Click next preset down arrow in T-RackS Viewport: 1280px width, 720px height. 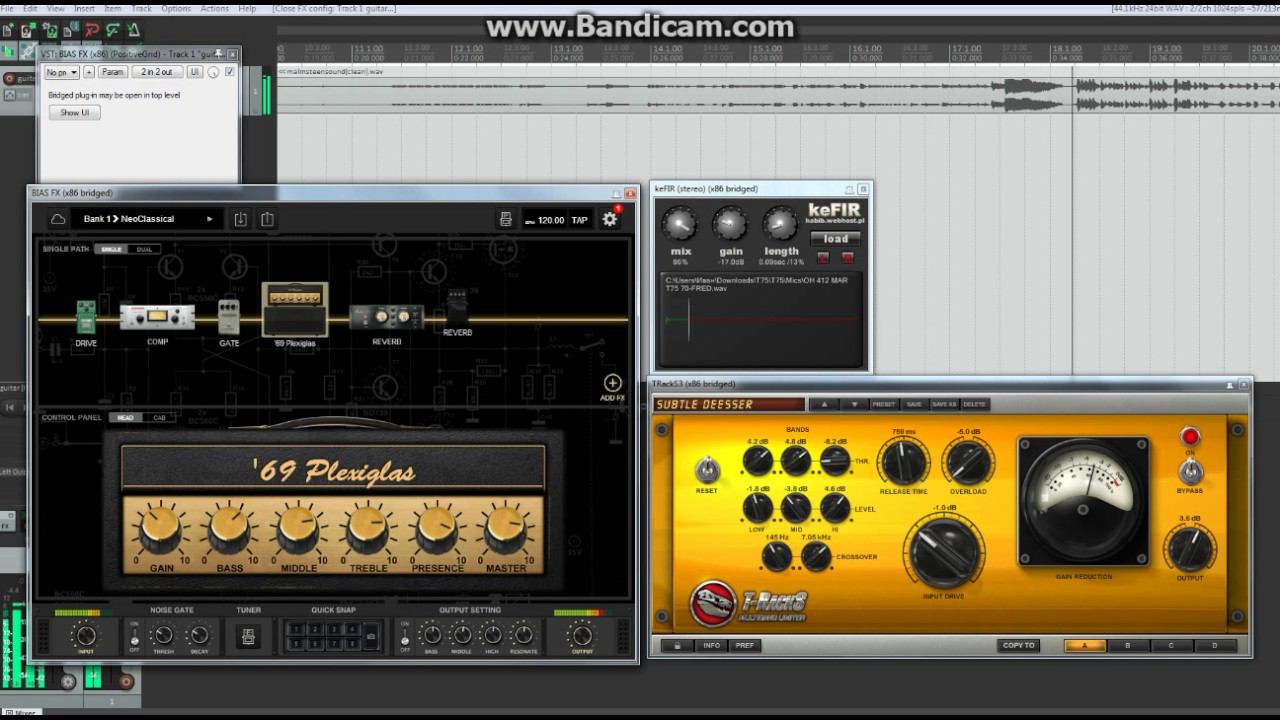(x=854, y=404)
